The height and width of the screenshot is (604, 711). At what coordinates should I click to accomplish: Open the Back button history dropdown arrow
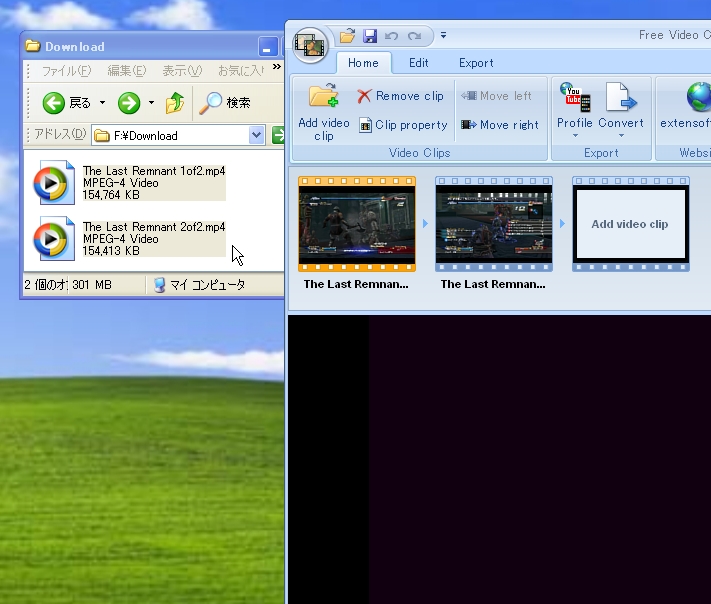pyautogui.click(x=103, y=103)
